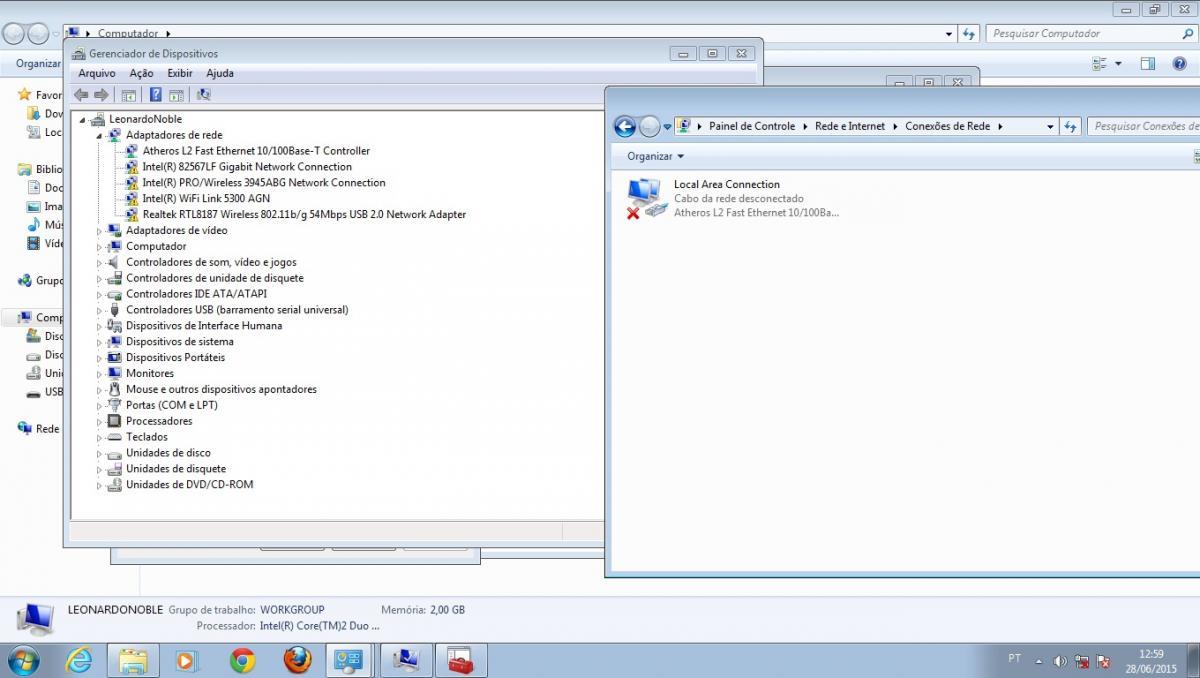The width and height of the screenshot is (1200, 678).
Task: Open the Ação menu
Action: pos(141,73)
